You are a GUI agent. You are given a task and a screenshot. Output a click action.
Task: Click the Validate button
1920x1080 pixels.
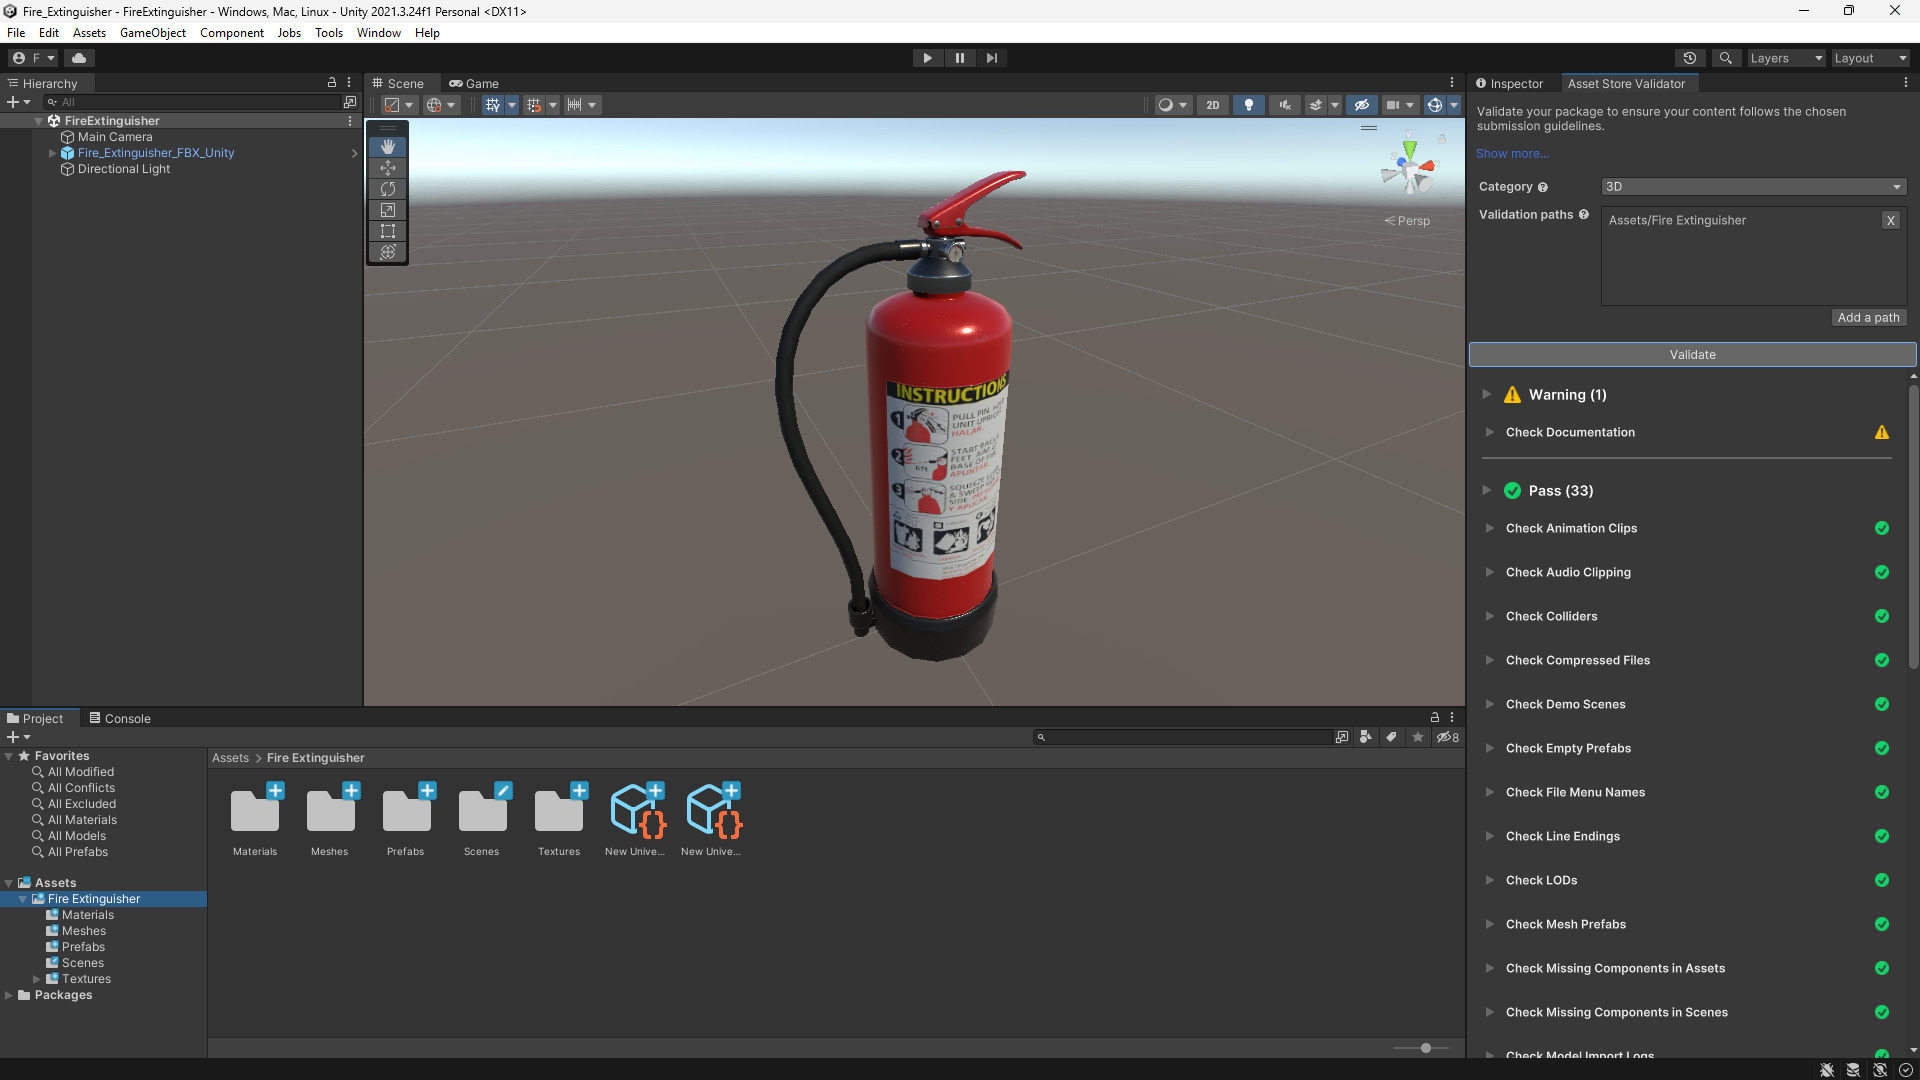tap(1692, 355)
